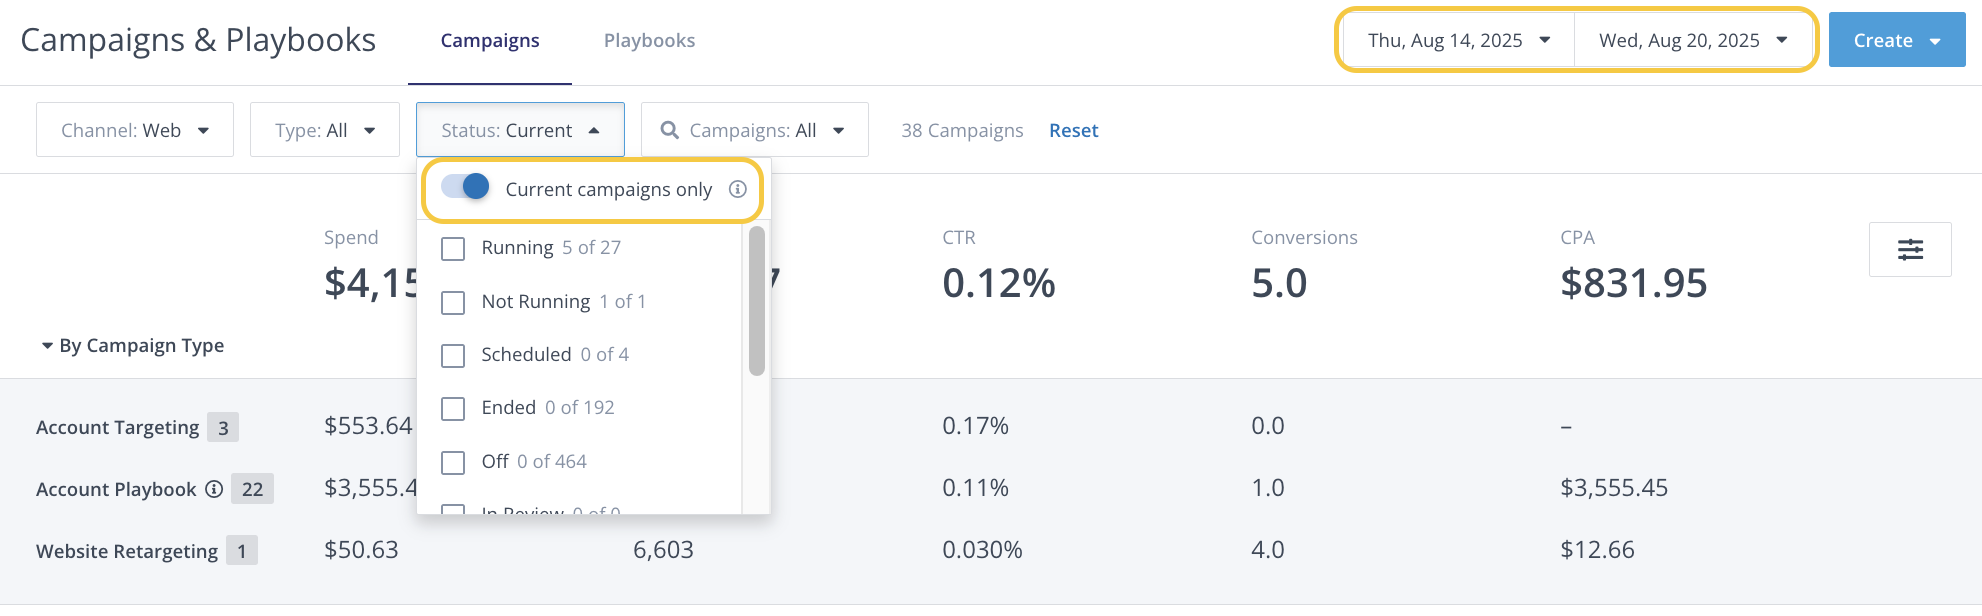This screenshot has width=1982, height=616.
Task: Expand the Type: All filter
Action: 325,130
